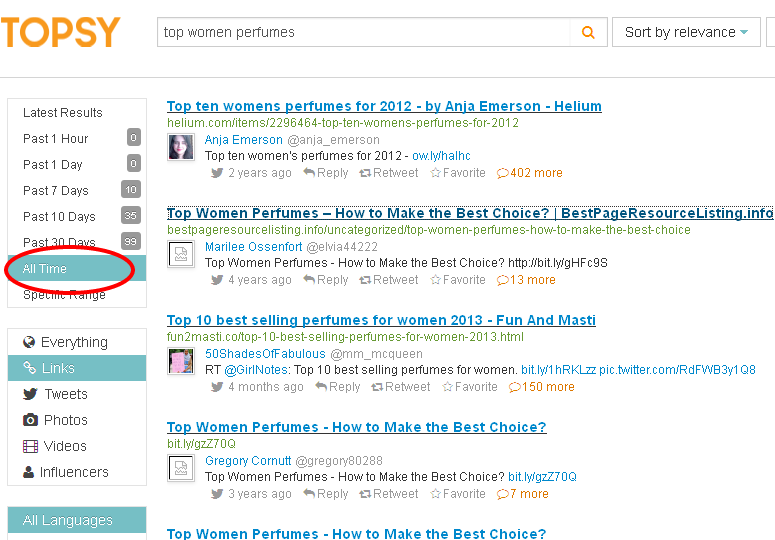This screenshot has height=540, width=775.
Task: Click the search box containing 'top women perfumes'
Action: pyautogui.click(x=365, y=32)
